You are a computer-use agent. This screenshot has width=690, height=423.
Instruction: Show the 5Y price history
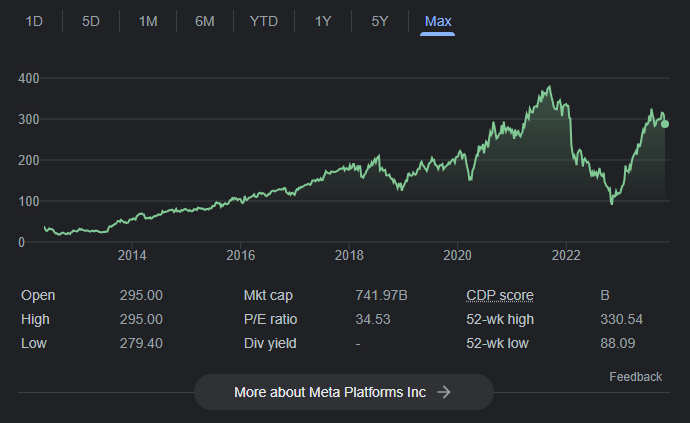point(380,21)
